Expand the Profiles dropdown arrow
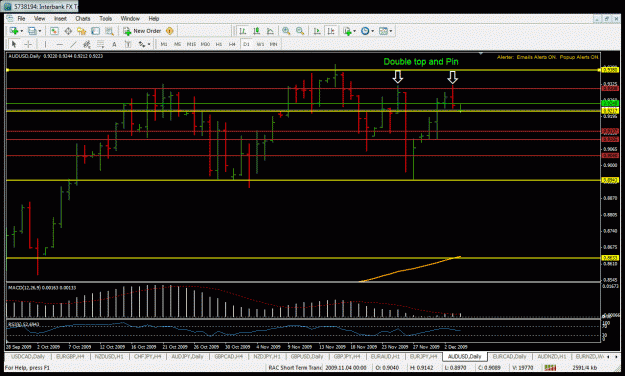The width and height of the screenshot is (625, 376). coord(39,31)
